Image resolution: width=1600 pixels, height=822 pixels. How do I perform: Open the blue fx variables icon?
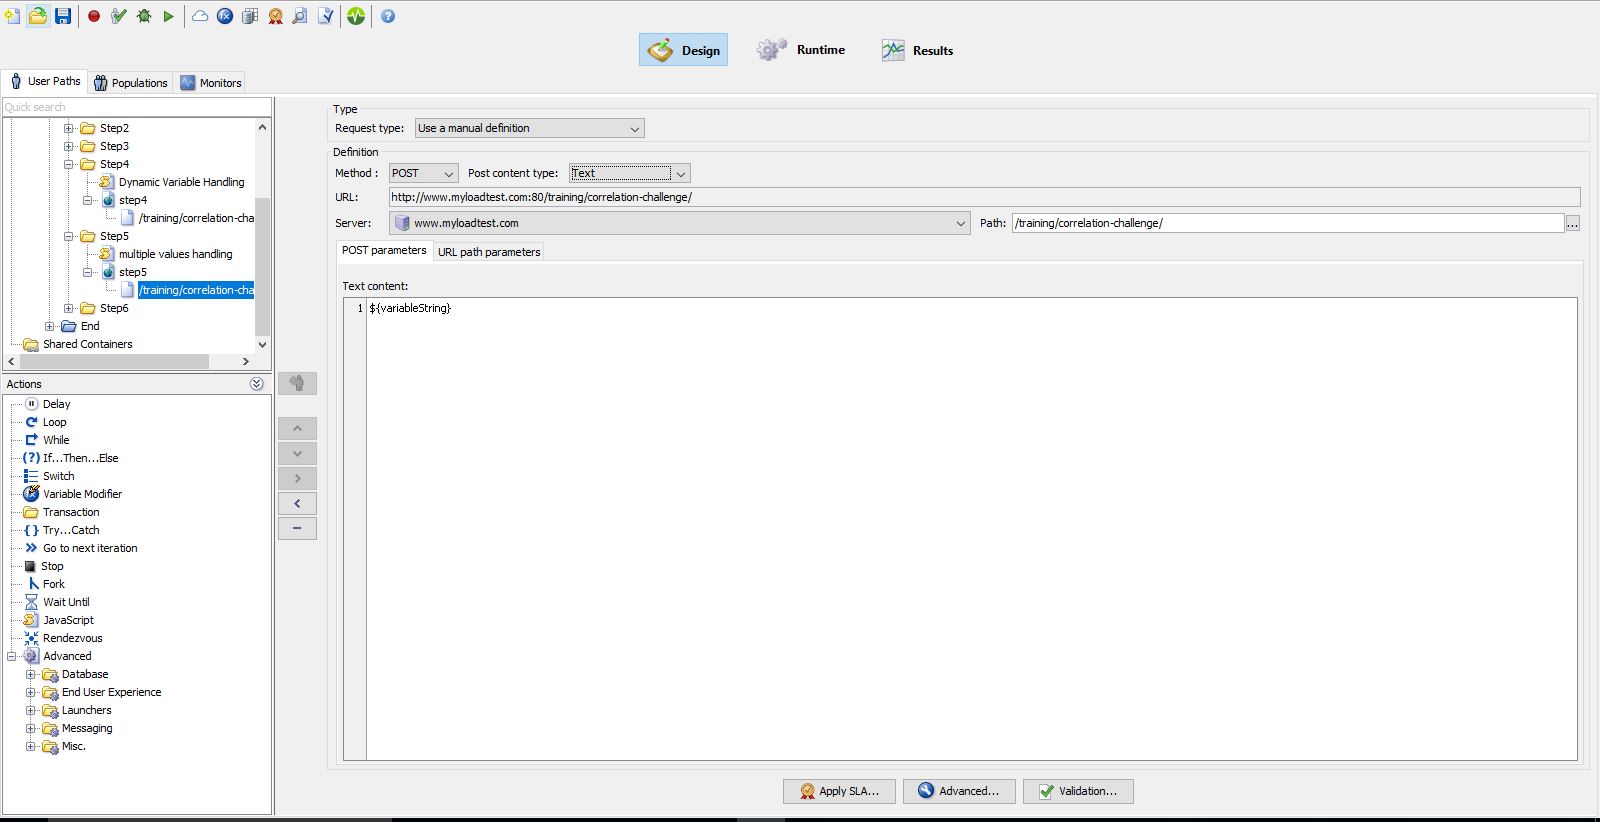click(225, 16)
